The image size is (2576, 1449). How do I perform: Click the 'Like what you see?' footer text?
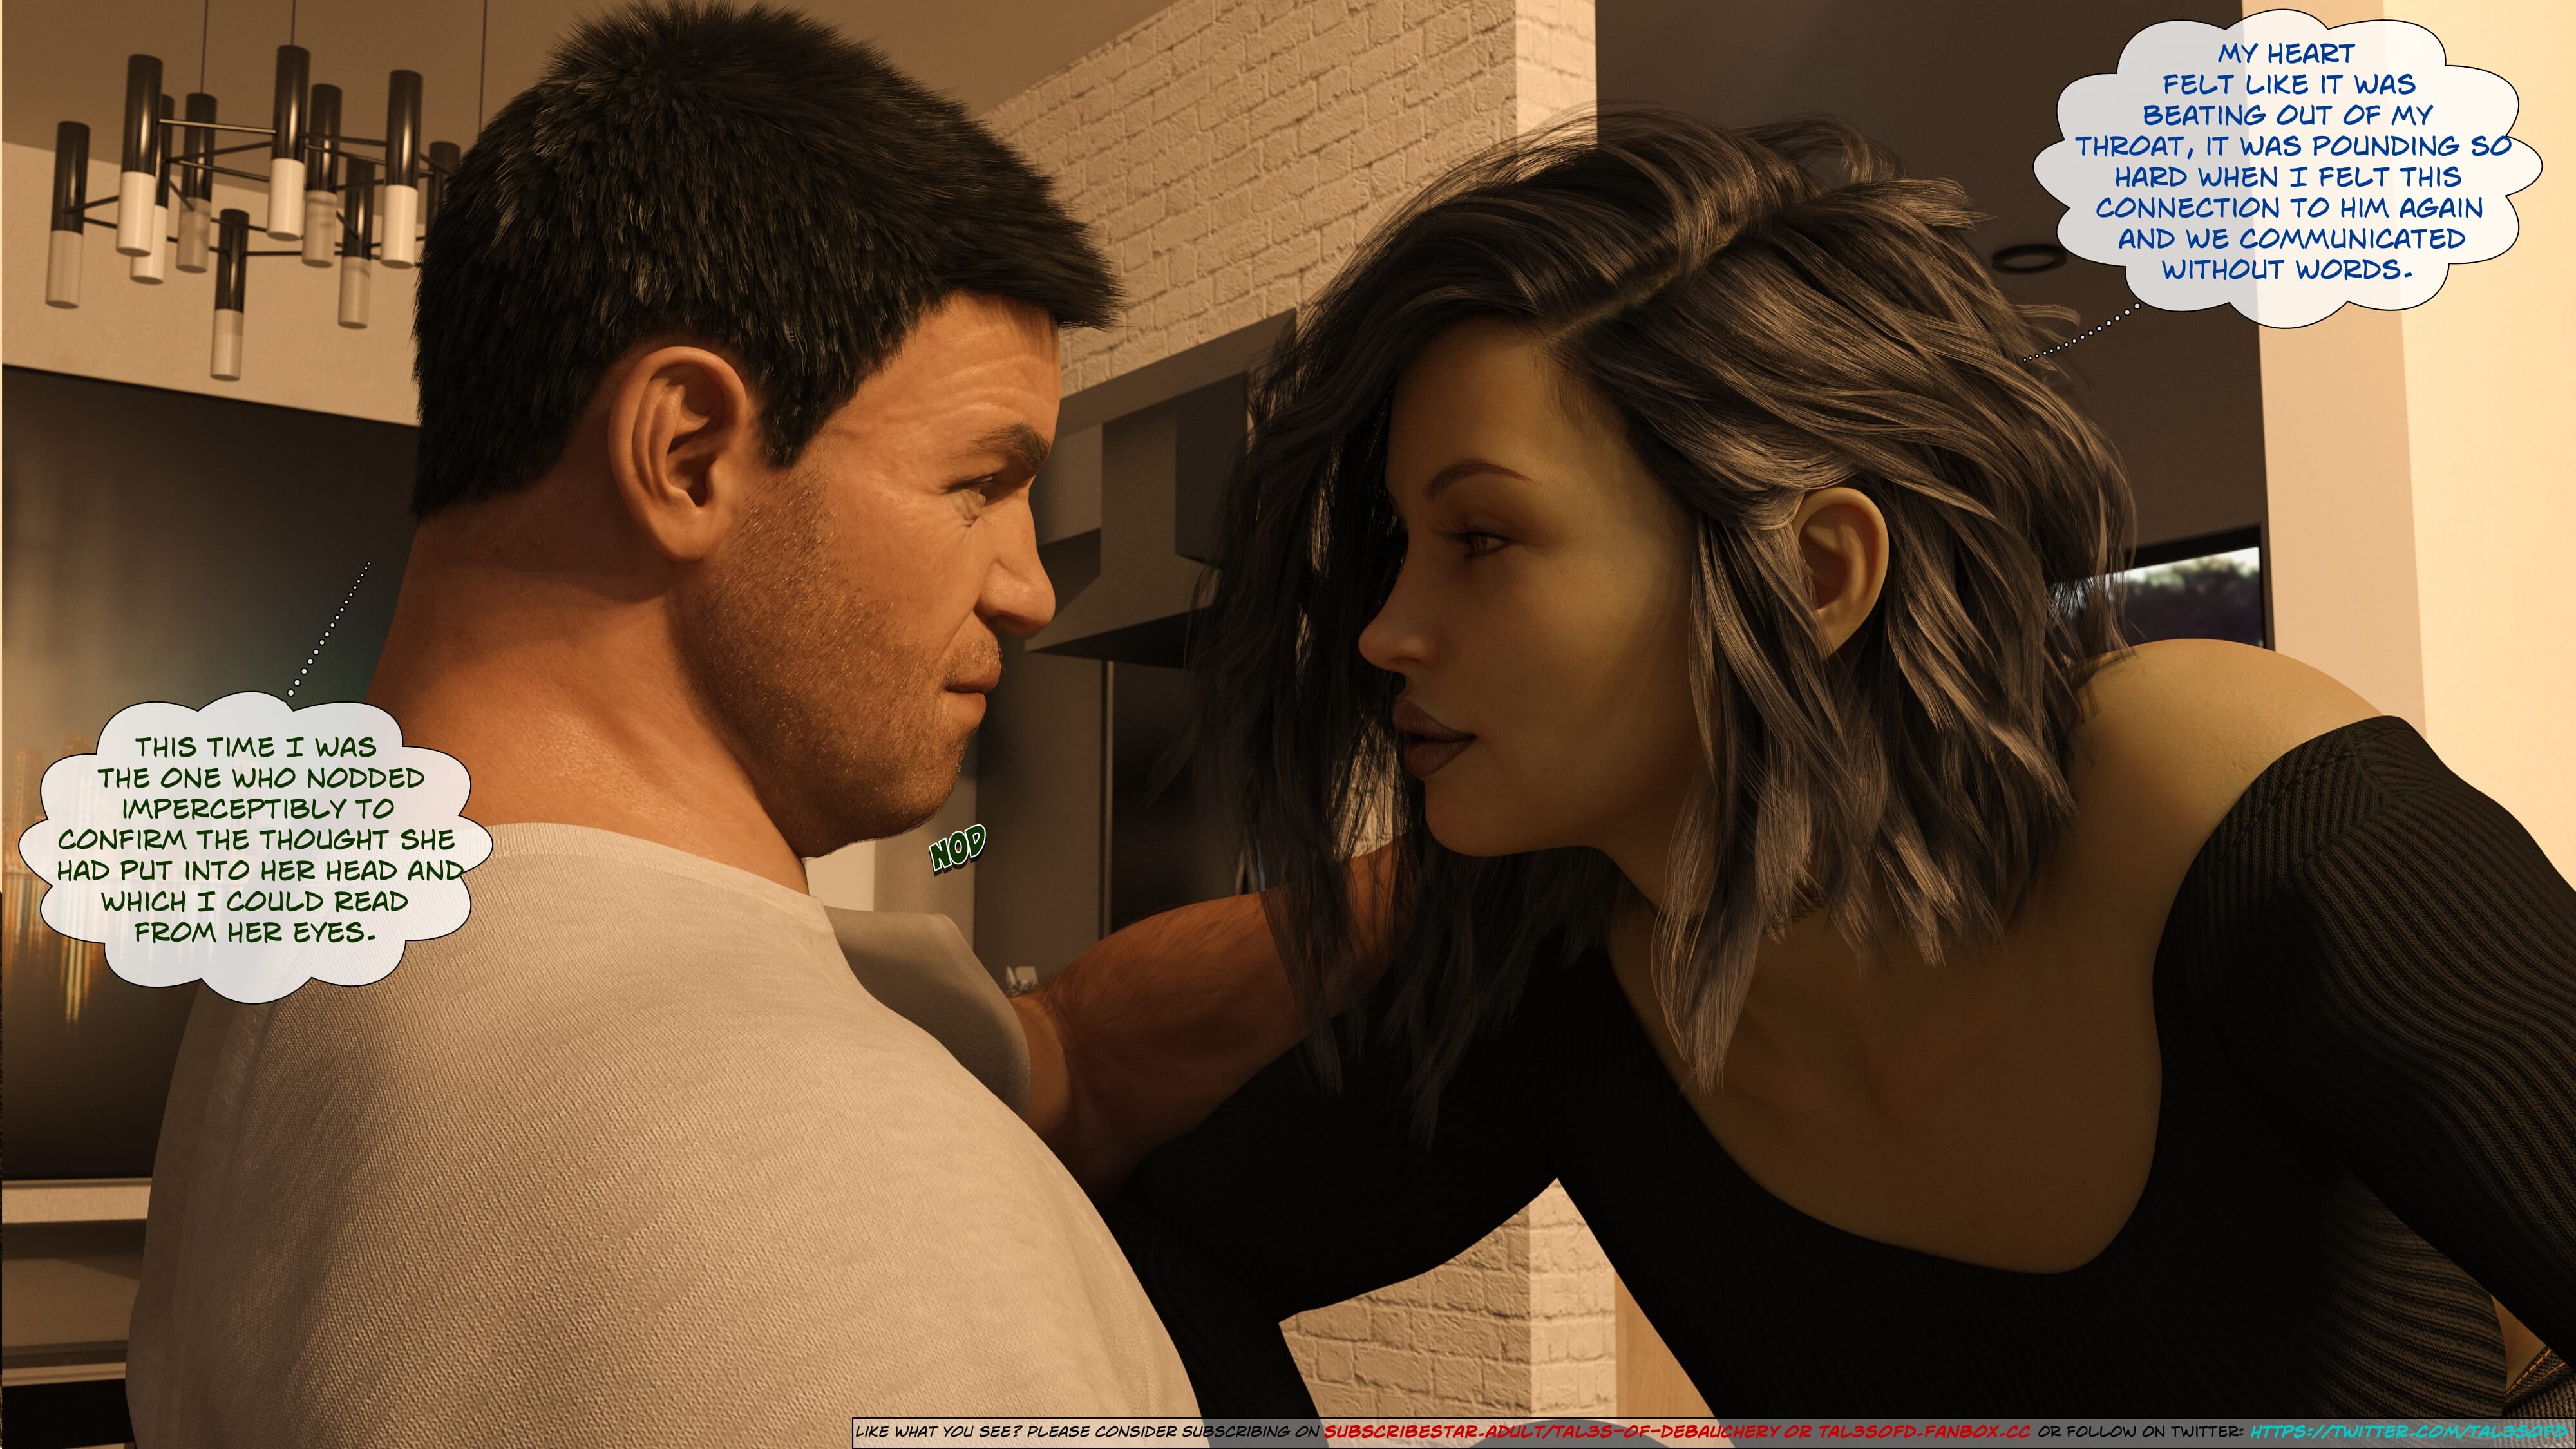point(938,1432)
